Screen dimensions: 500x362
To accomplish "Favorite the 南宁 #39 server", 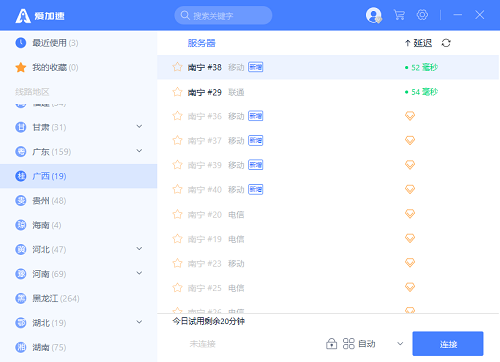I will [x=177, y=165].
